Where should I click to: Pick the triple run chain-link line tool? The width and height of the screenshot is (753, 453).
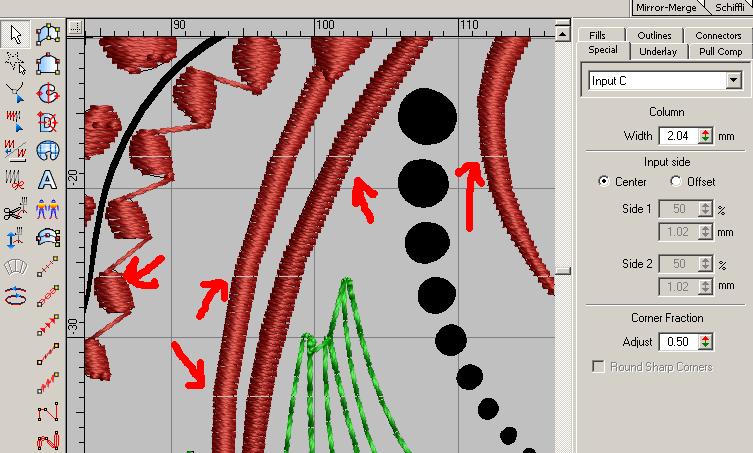pyautogui.click(x=48, y=296)
